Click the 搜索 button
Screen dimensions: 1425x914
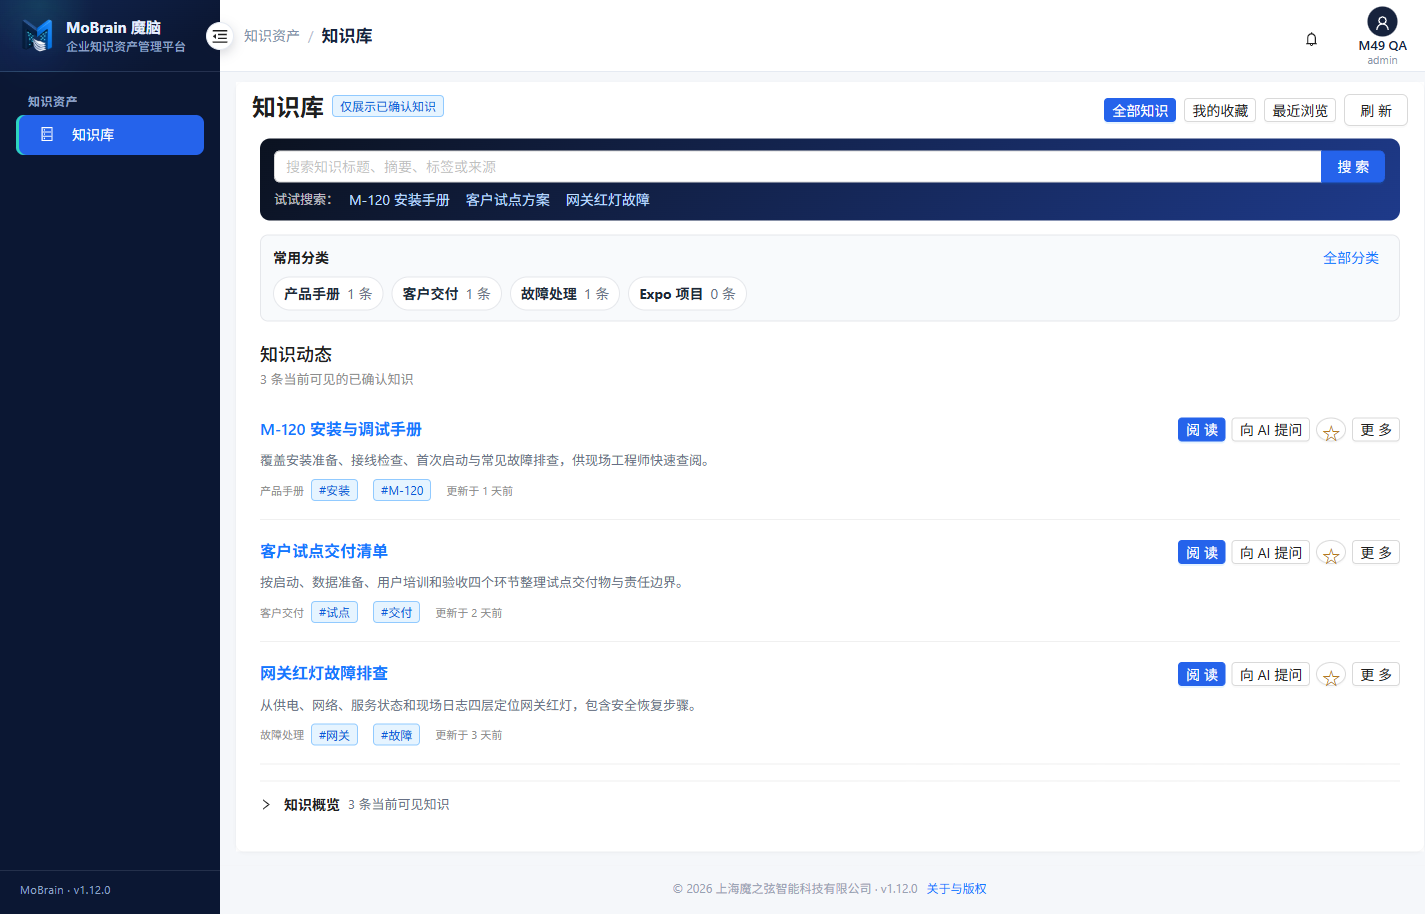[x=1353, y=167]
